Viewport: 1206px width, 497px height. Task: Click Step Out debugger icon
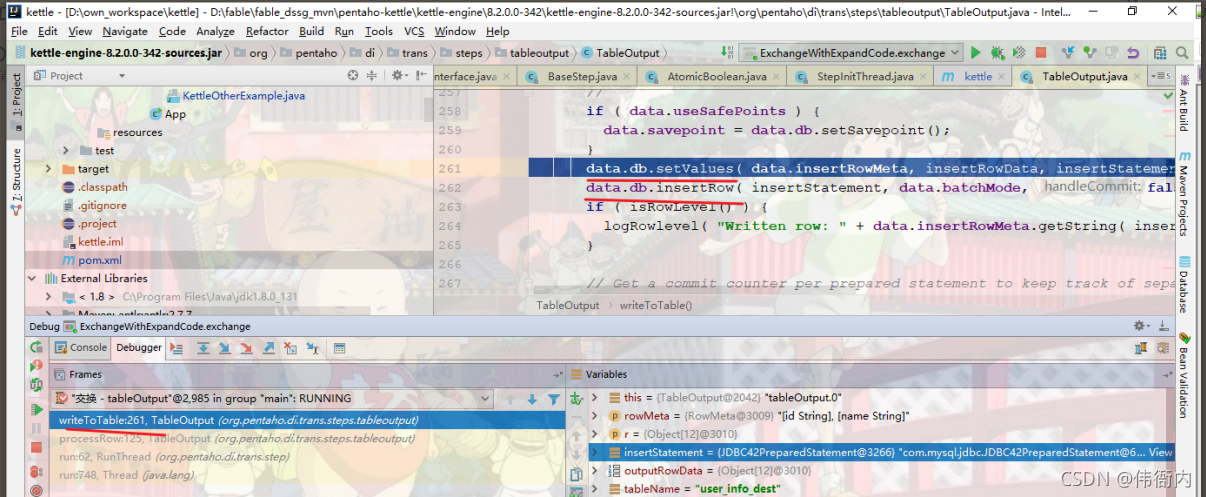click(x=268, y=348)
